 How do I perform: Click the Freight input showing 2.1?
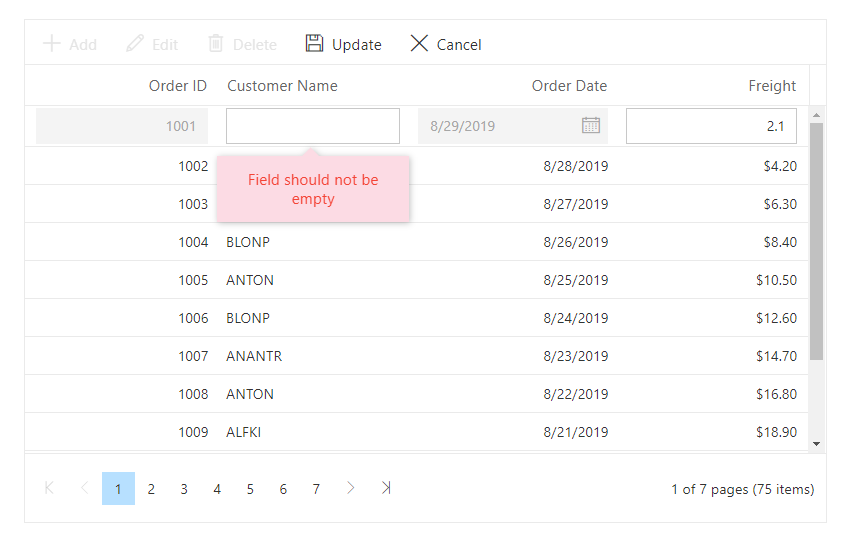[x=711, y=126]
